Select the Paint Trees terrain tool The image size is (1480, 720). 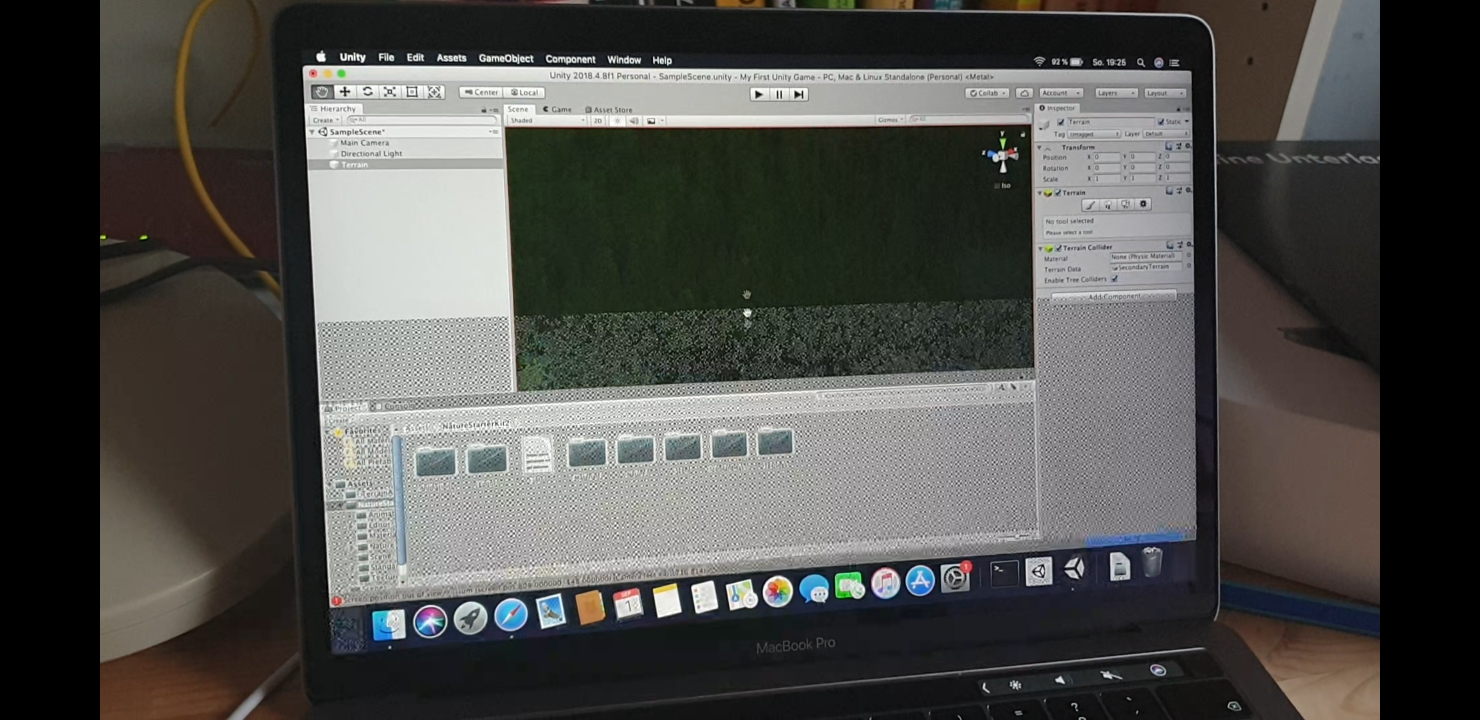[1108, 205]
